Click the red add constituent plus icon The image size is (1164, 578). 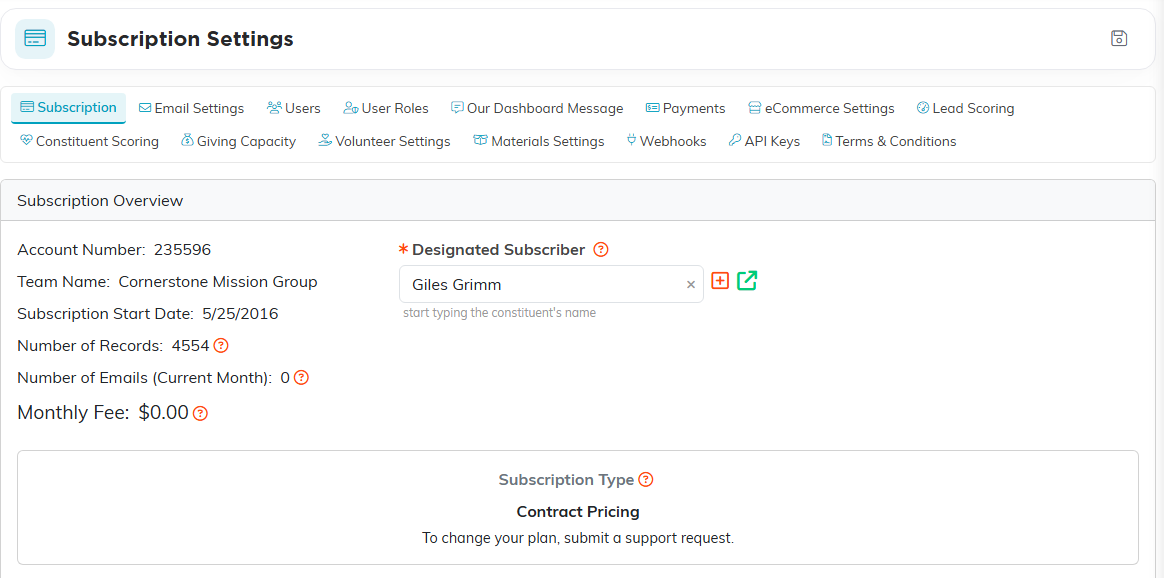720,280
